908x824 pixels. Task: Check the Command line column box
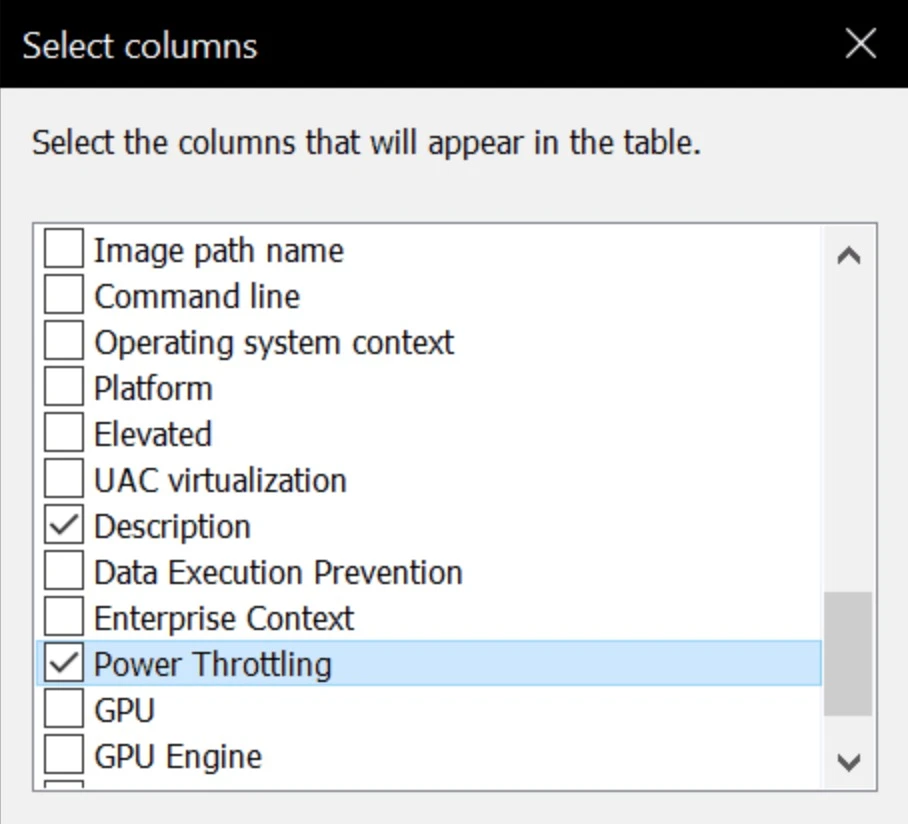pyautogui.click(x=63, y=296)
